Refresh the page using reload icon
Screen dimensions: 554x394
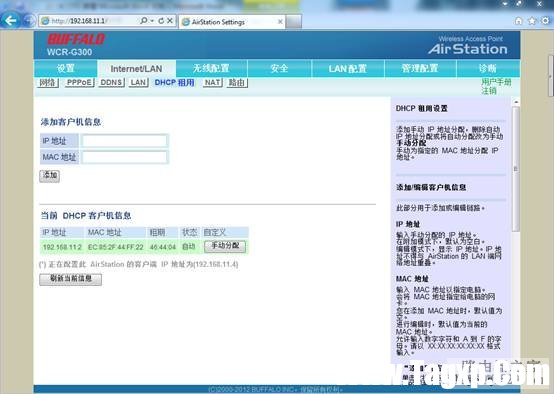pyautogui.click(x=161, y=21)
